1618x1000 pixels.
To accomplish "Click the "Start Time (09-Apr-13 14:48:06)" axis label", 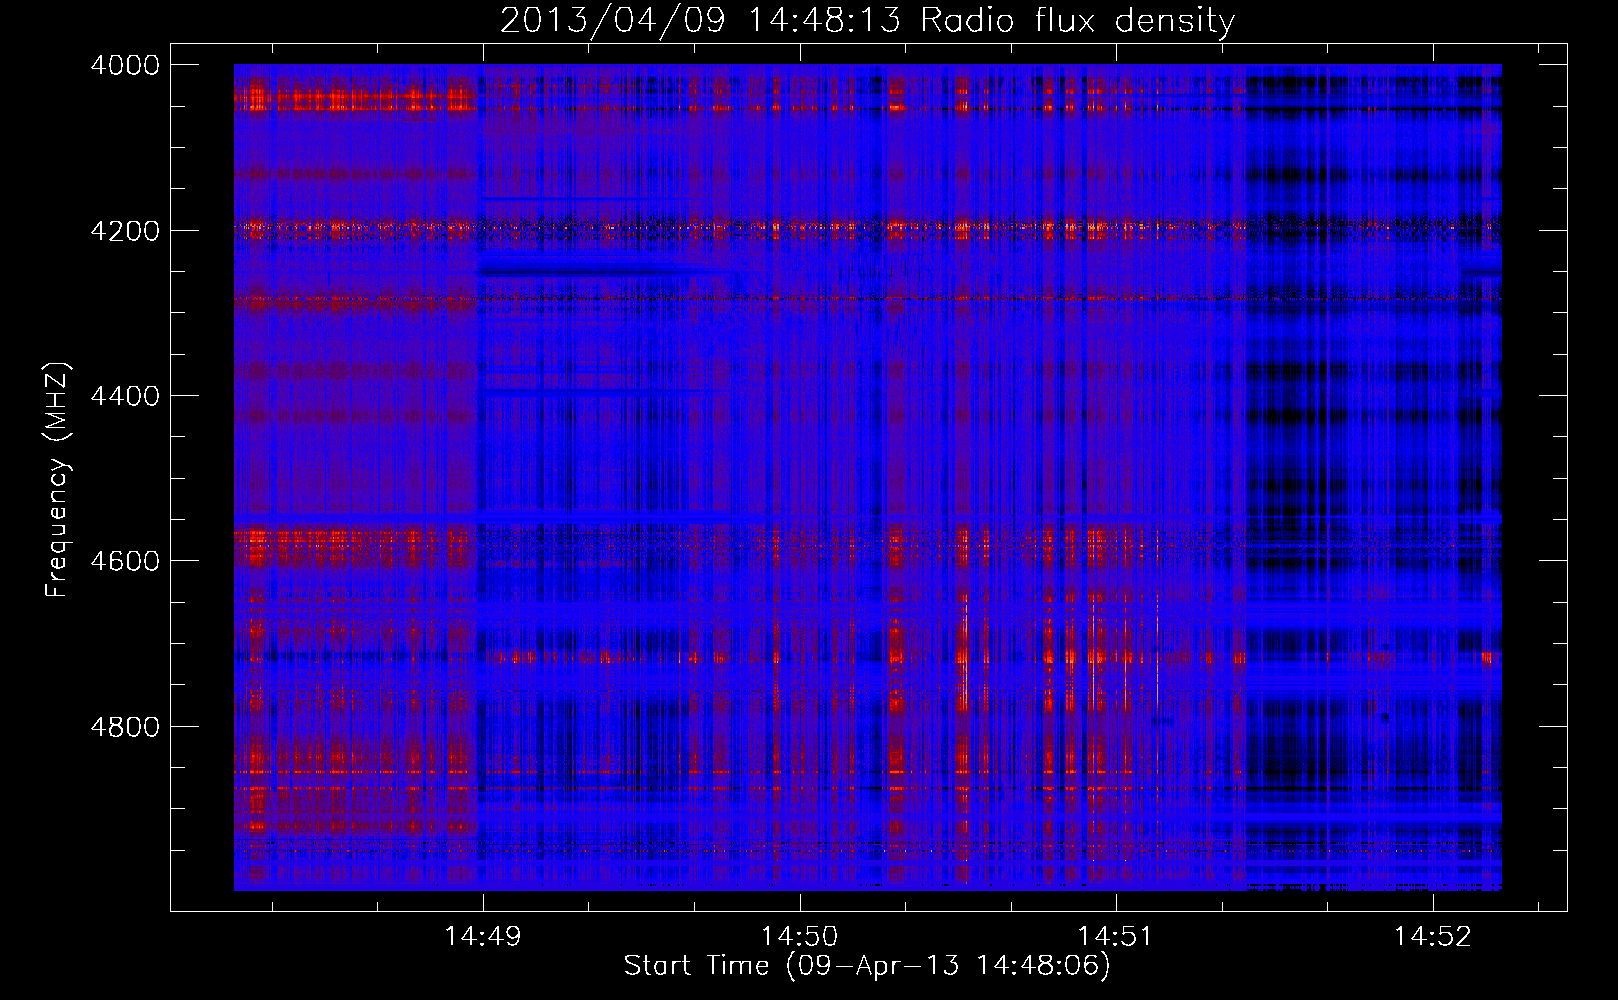I will pyautogui.click(x=867, y=965).
